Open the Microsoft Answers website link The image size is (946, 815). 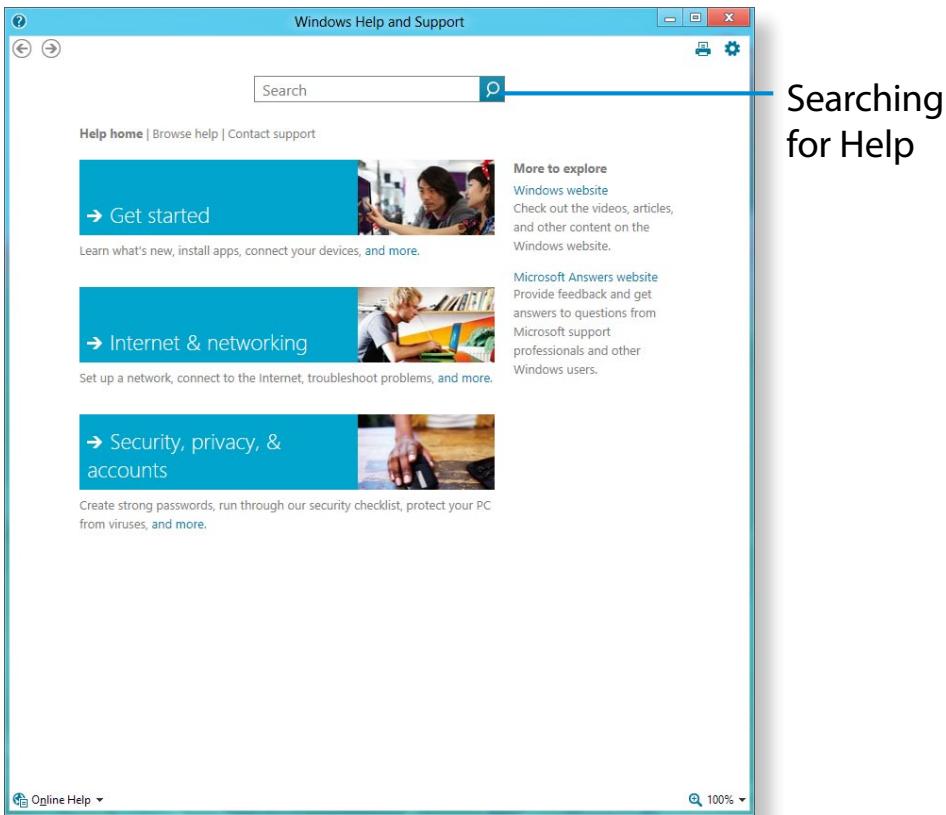click(x=585, y=277)
